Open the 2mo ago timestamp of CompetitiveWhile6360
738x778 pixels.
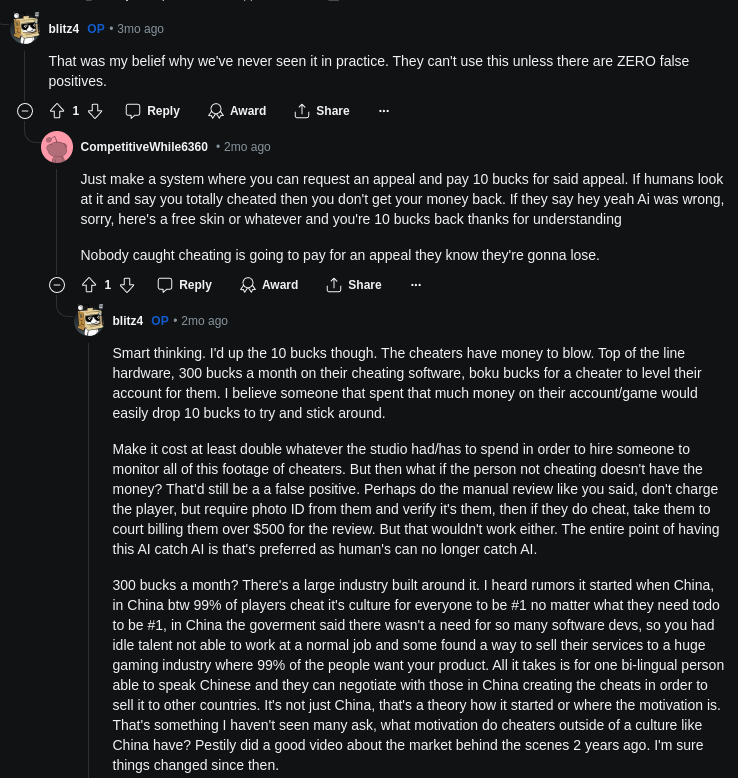point(247,147)
